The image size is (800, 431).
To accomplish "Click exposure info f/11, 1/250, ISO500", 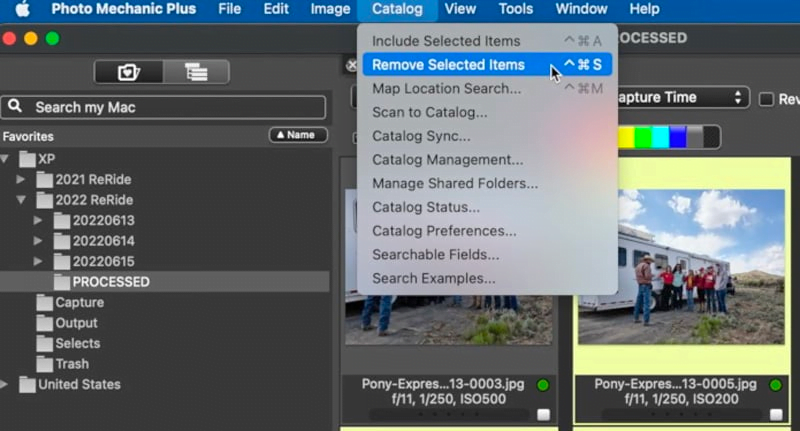I will pyautogui.click(x=448, y=399).
